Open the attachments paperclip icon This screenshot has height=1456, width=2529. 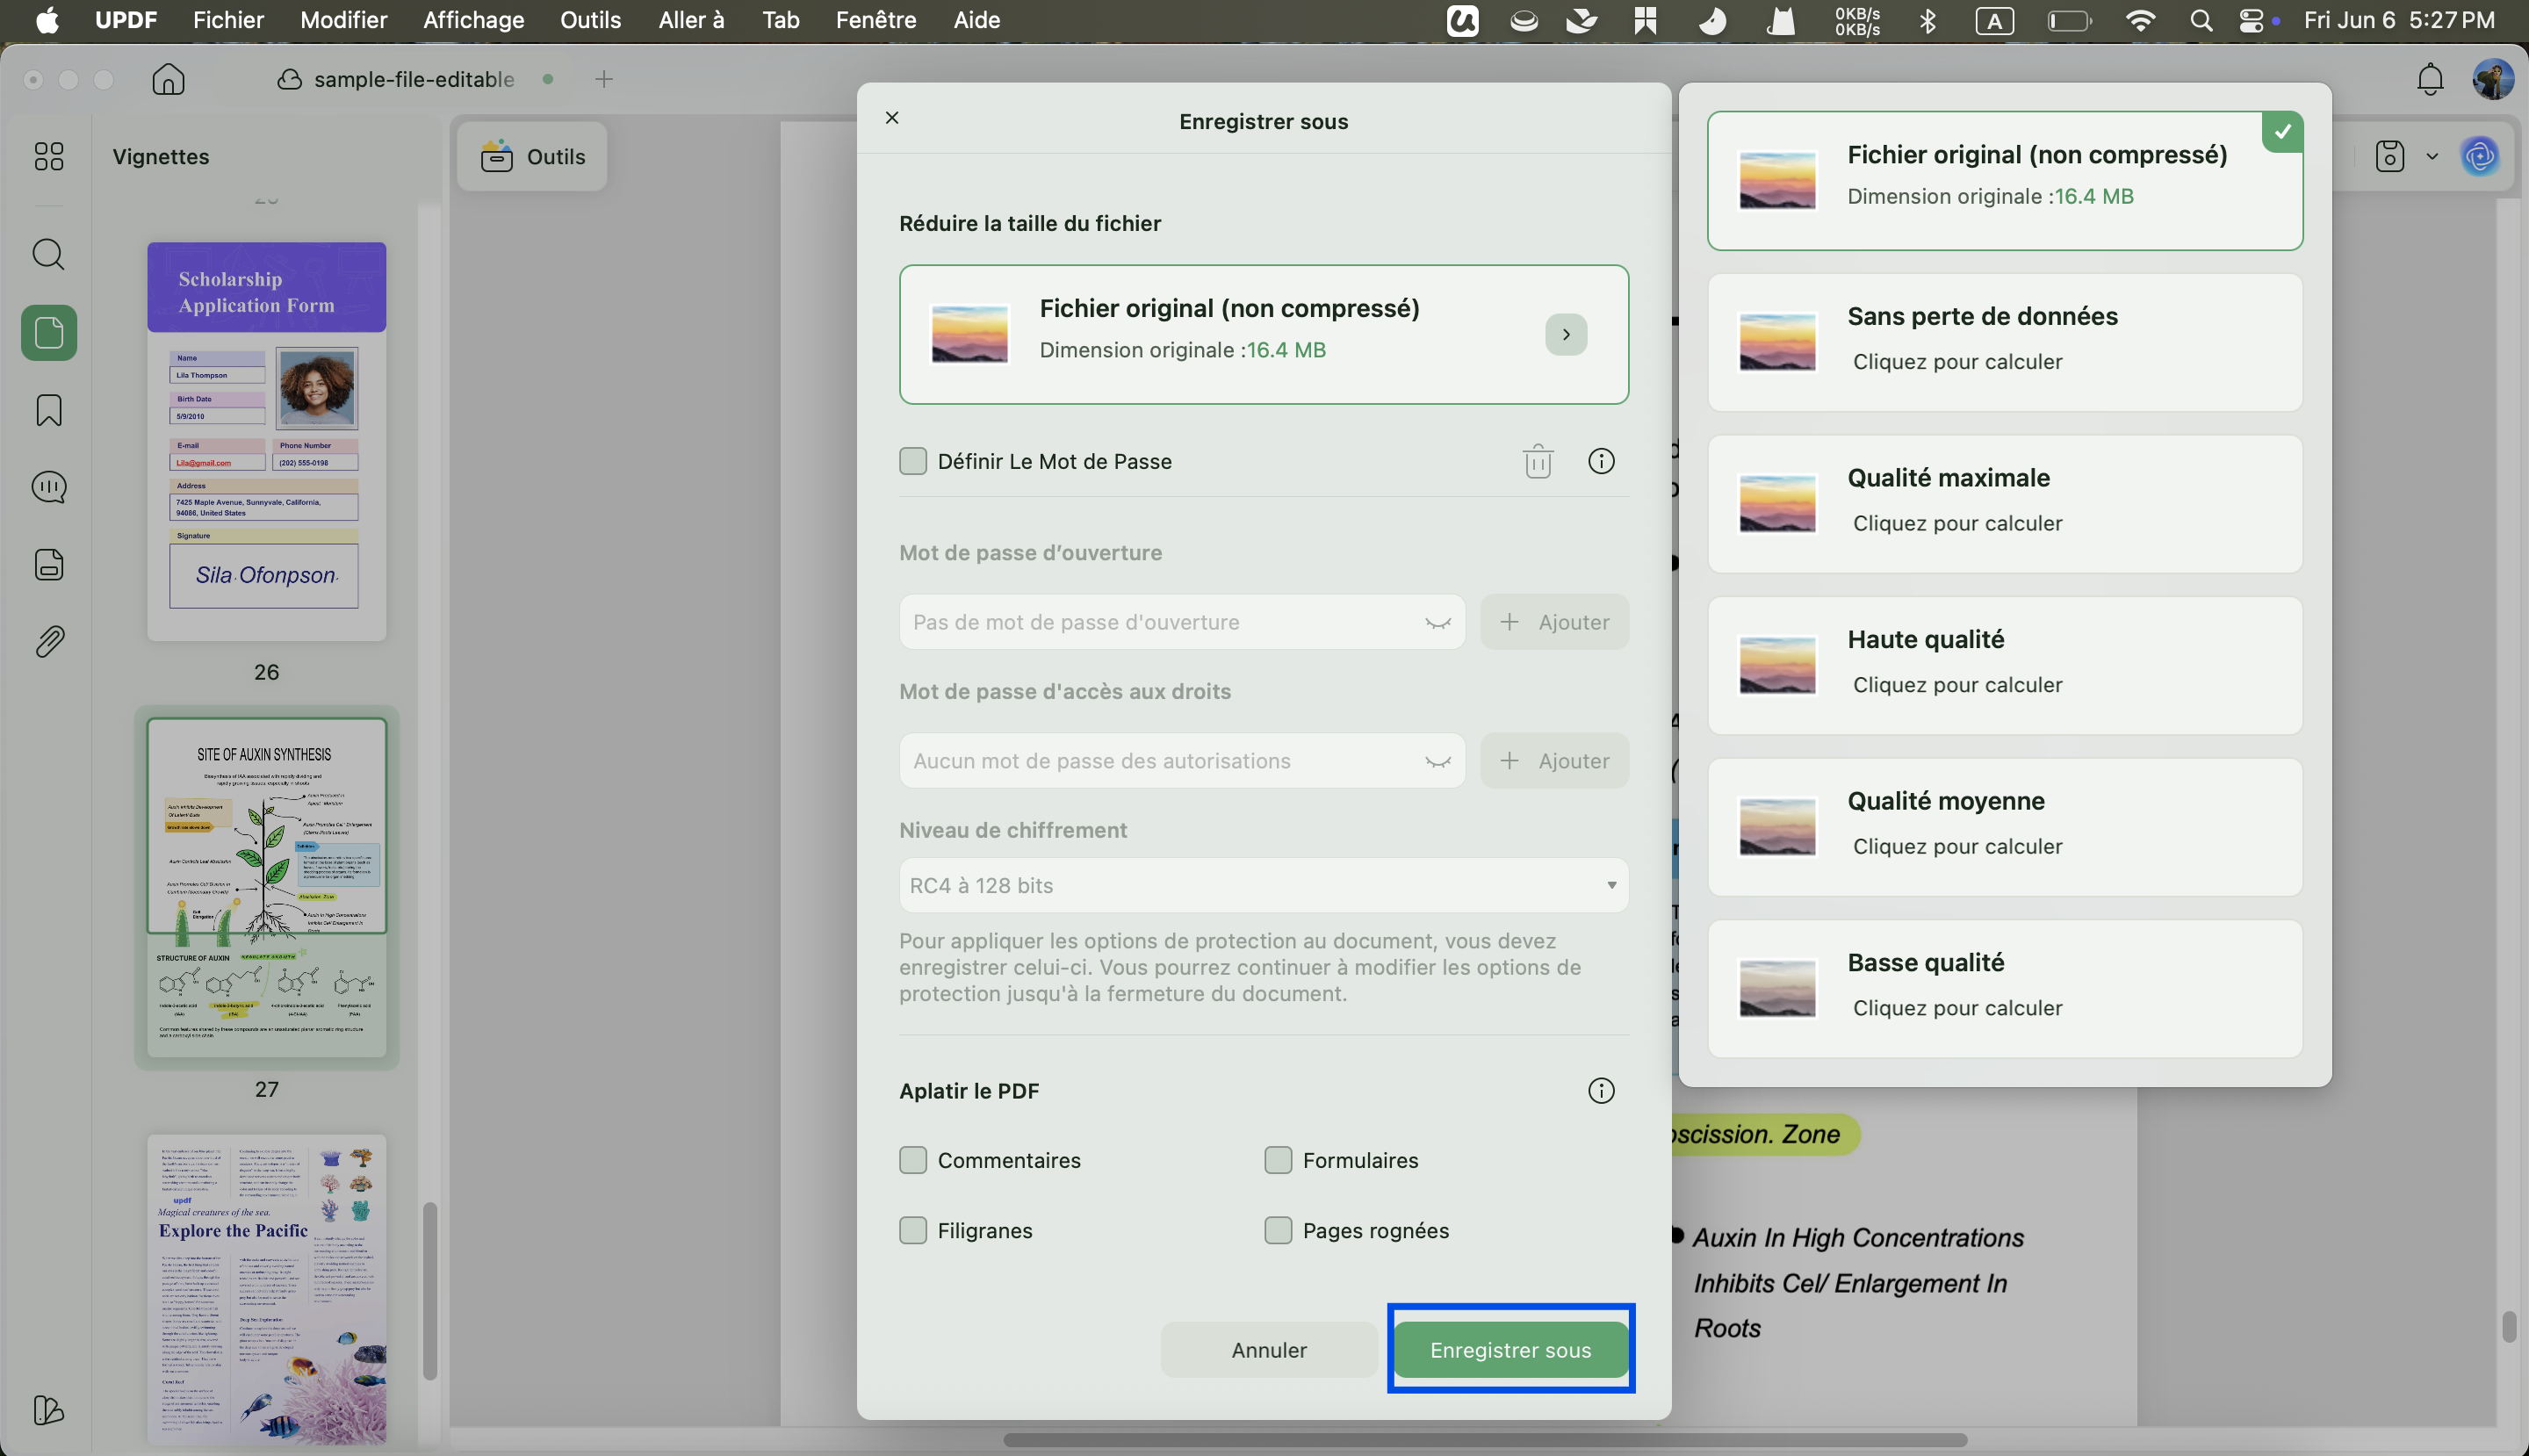[49, 642]
